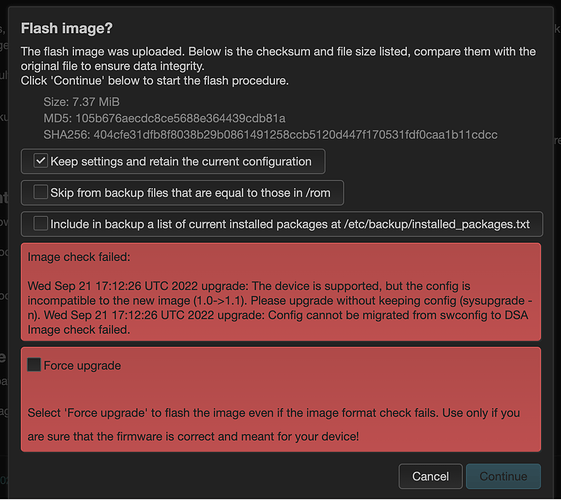561x500 pixels.
Task: Click the SHA256 checksum value
Action: (296, 135)
